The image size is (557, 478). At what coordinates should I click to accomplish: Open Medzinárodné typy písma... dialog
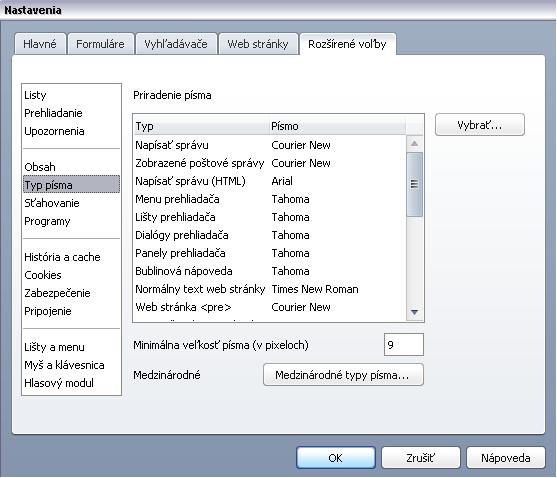pyautogui.click(x=343, y=375)
